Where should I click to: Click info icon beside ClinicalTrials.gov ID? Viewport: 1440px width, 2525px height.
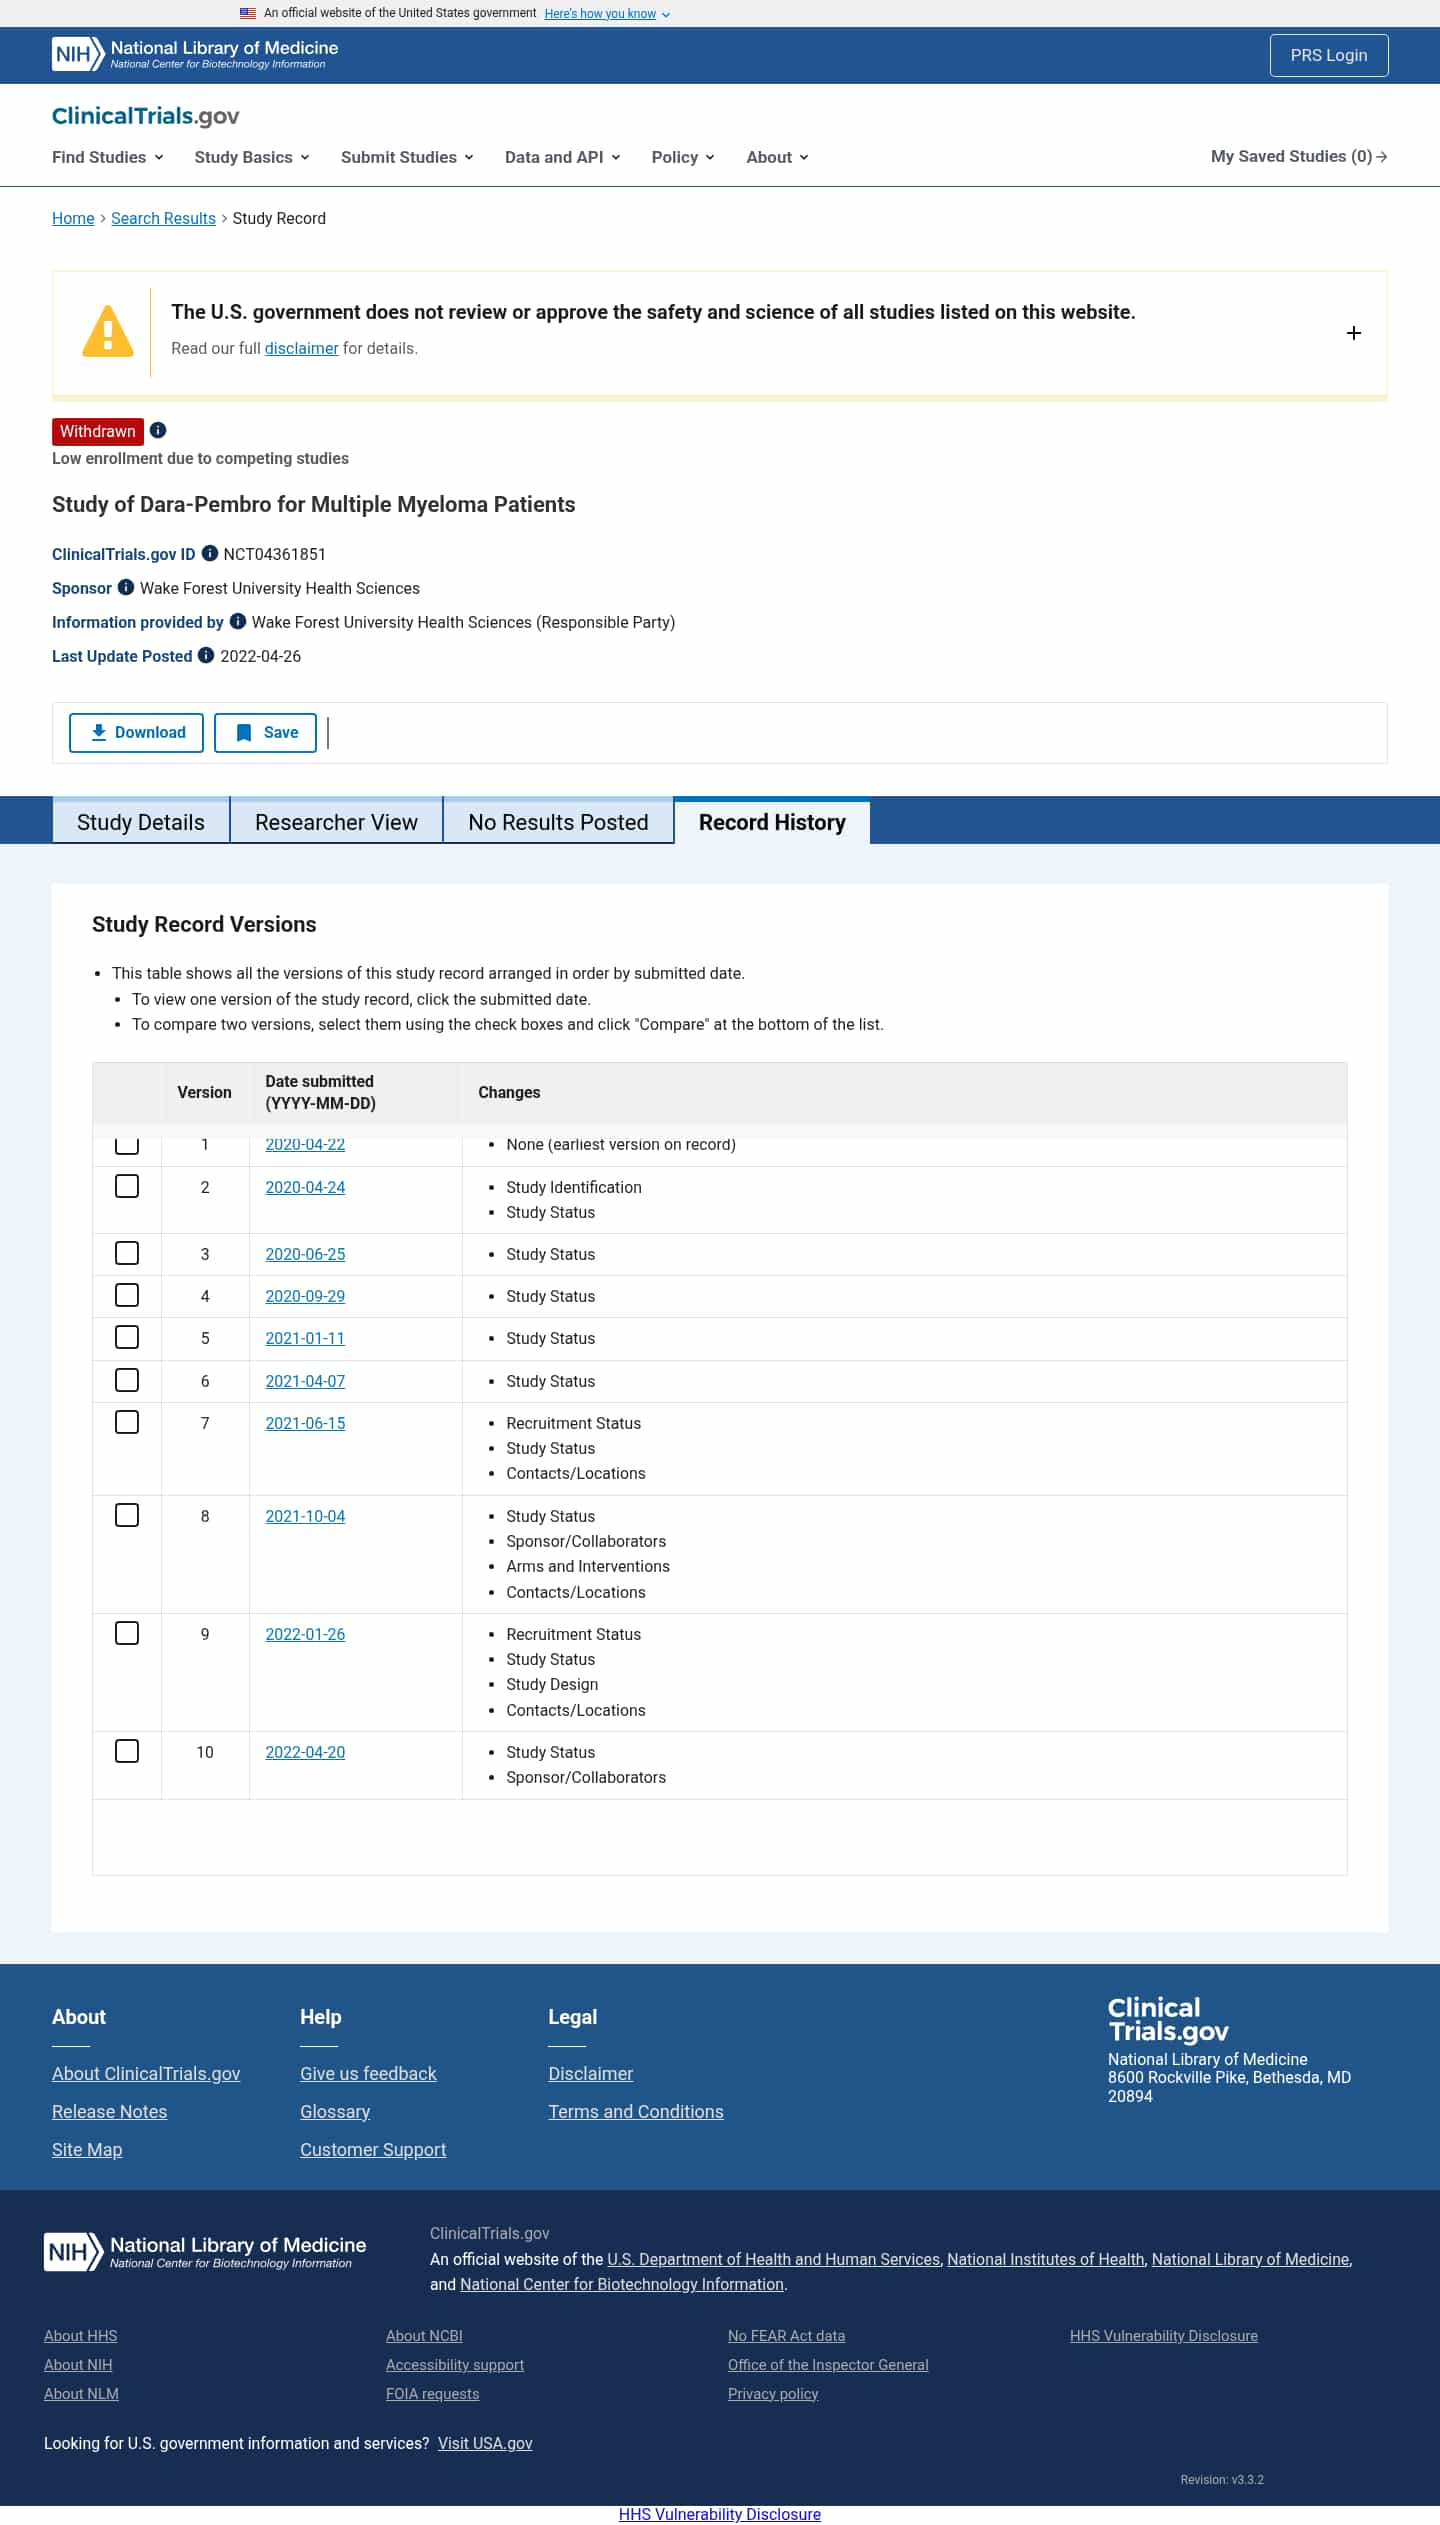[210, 553]
